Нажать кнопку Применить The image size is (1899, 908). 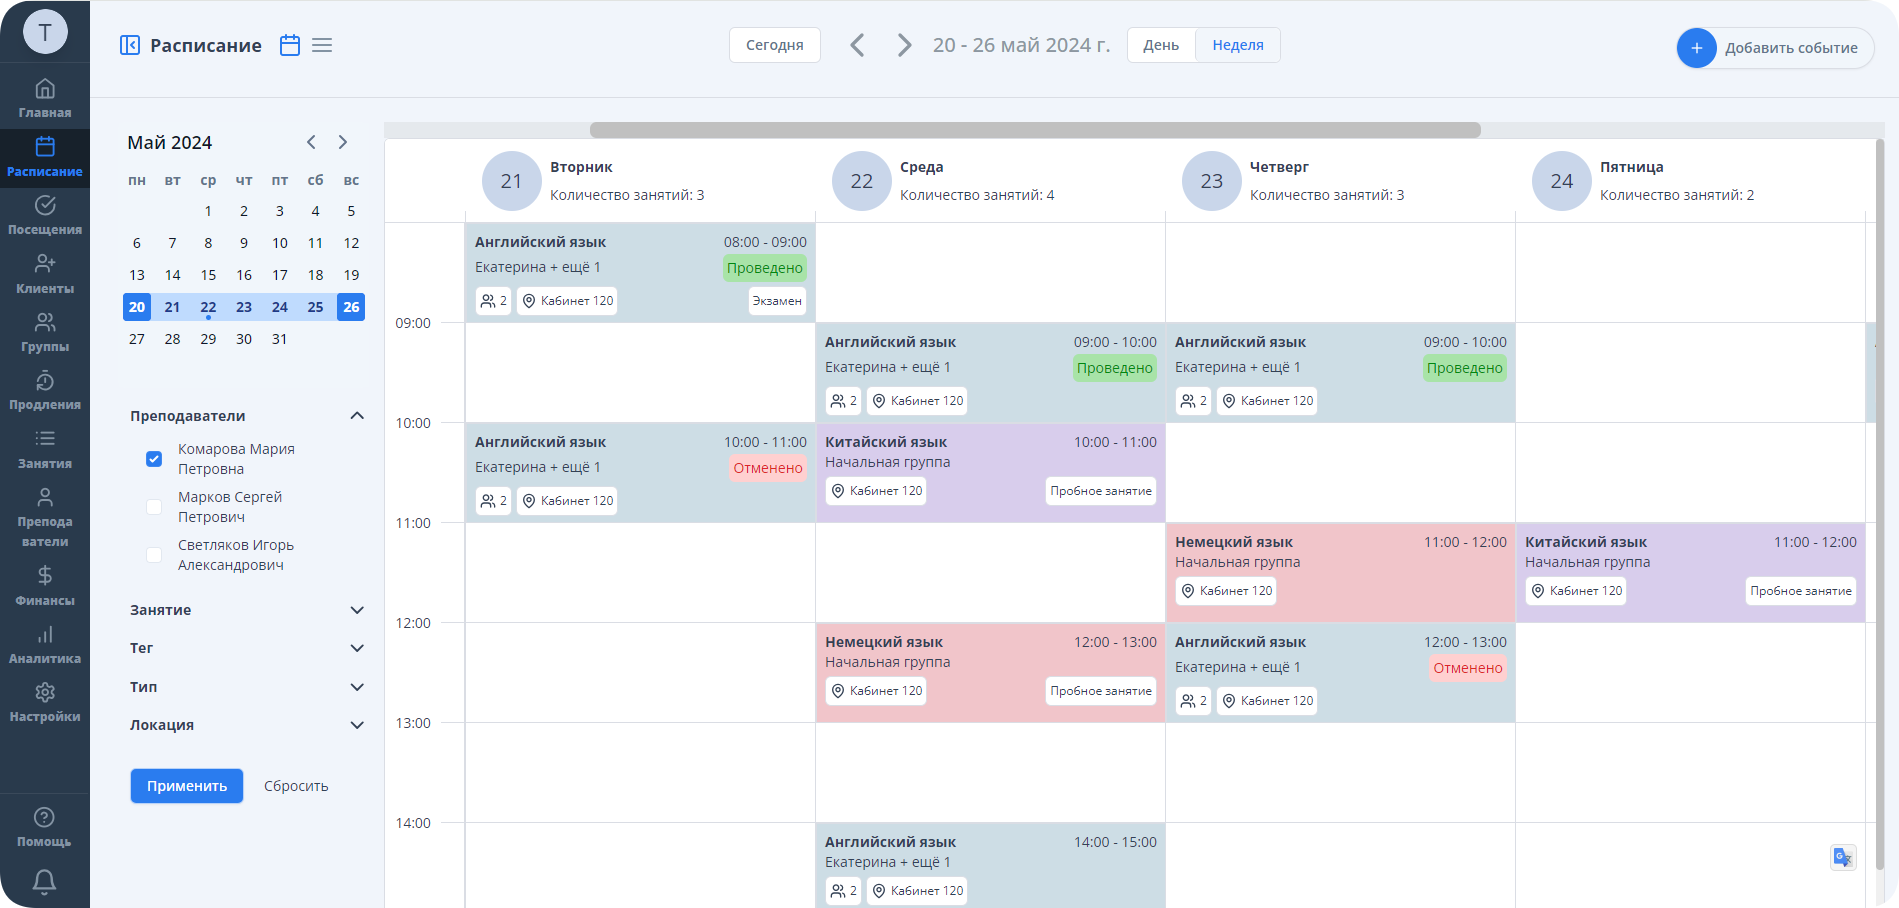[186, 786]
